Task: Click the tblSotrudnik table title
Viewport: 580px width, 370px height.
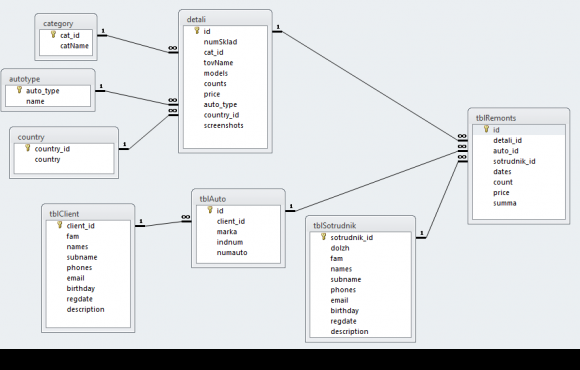Action: pos(335,225)
